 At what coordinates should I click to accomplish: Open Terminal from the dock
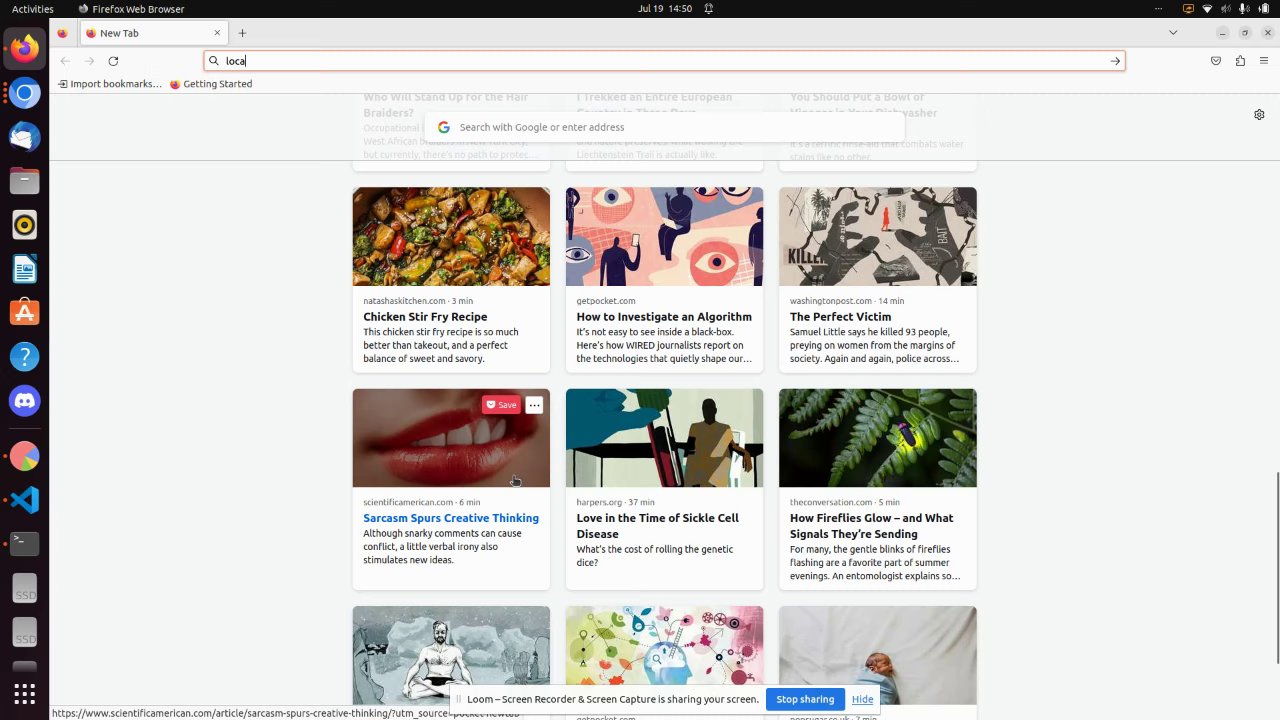(25, 543)
